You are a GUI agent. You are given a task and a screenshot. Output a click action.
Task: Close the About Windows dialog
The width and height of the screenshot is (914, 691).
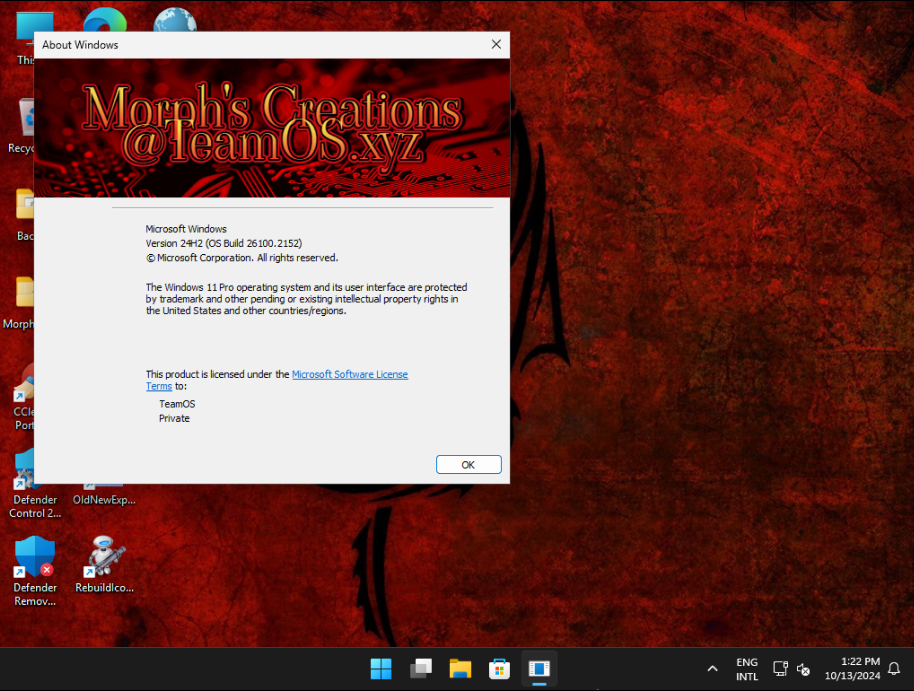[x=496, y=44]
